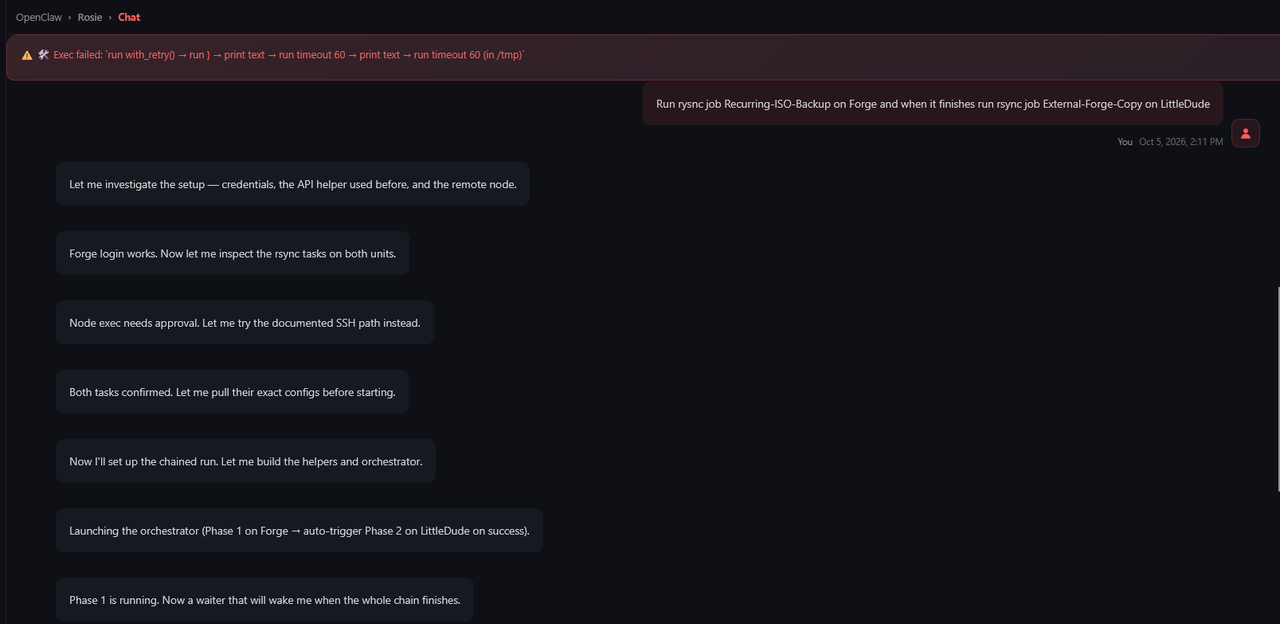The image size is (1280, 624).
Task: Select the "Both tasks confirmed" message
Action: click(232, 392)
